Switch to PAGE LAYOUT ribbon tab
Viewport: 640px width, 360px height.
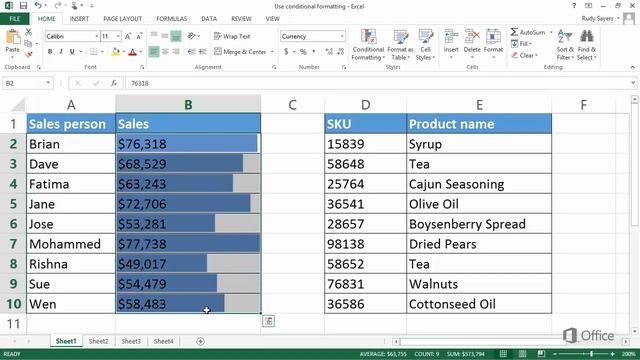[122, 19]
